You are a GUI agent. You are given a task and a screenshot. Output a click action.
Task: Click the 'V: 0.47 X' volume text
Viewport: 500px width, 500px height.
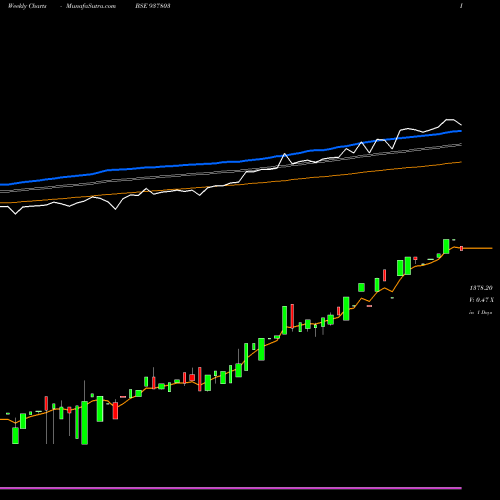(481, 300)
